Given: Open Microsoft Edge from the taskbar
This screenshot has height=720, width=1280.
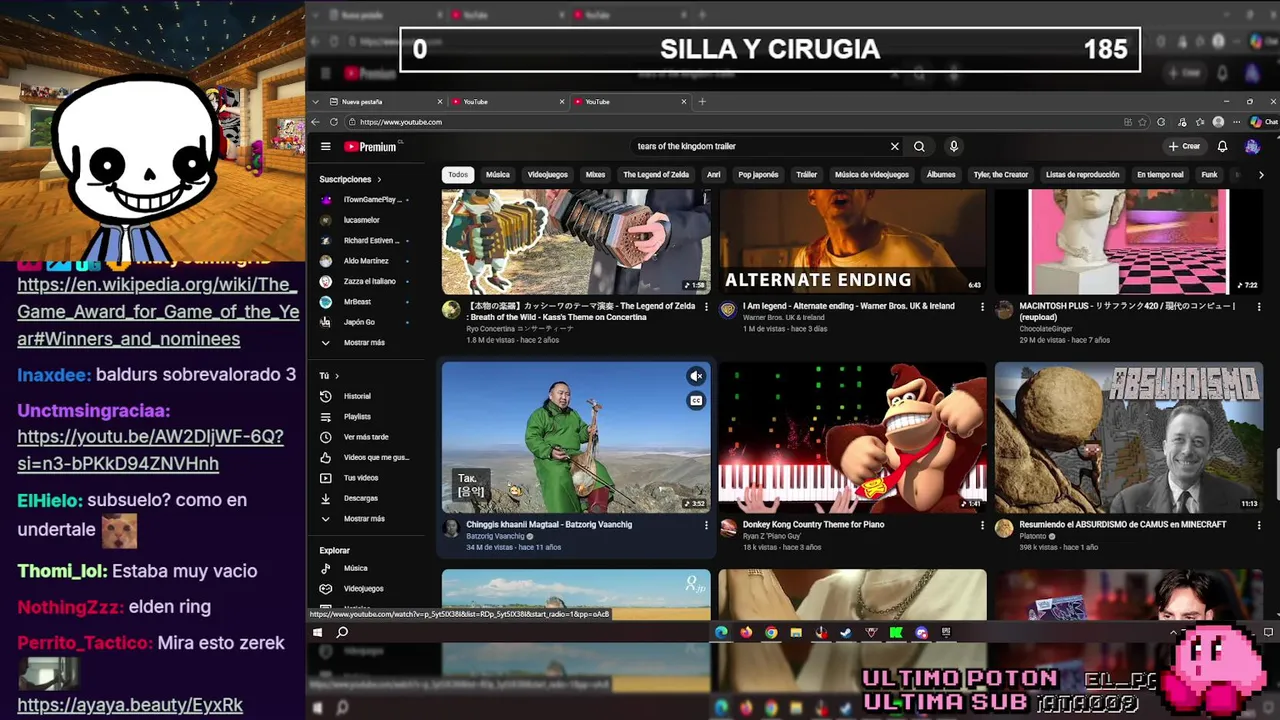Looking at the screenshot, I should pos(721,632).
